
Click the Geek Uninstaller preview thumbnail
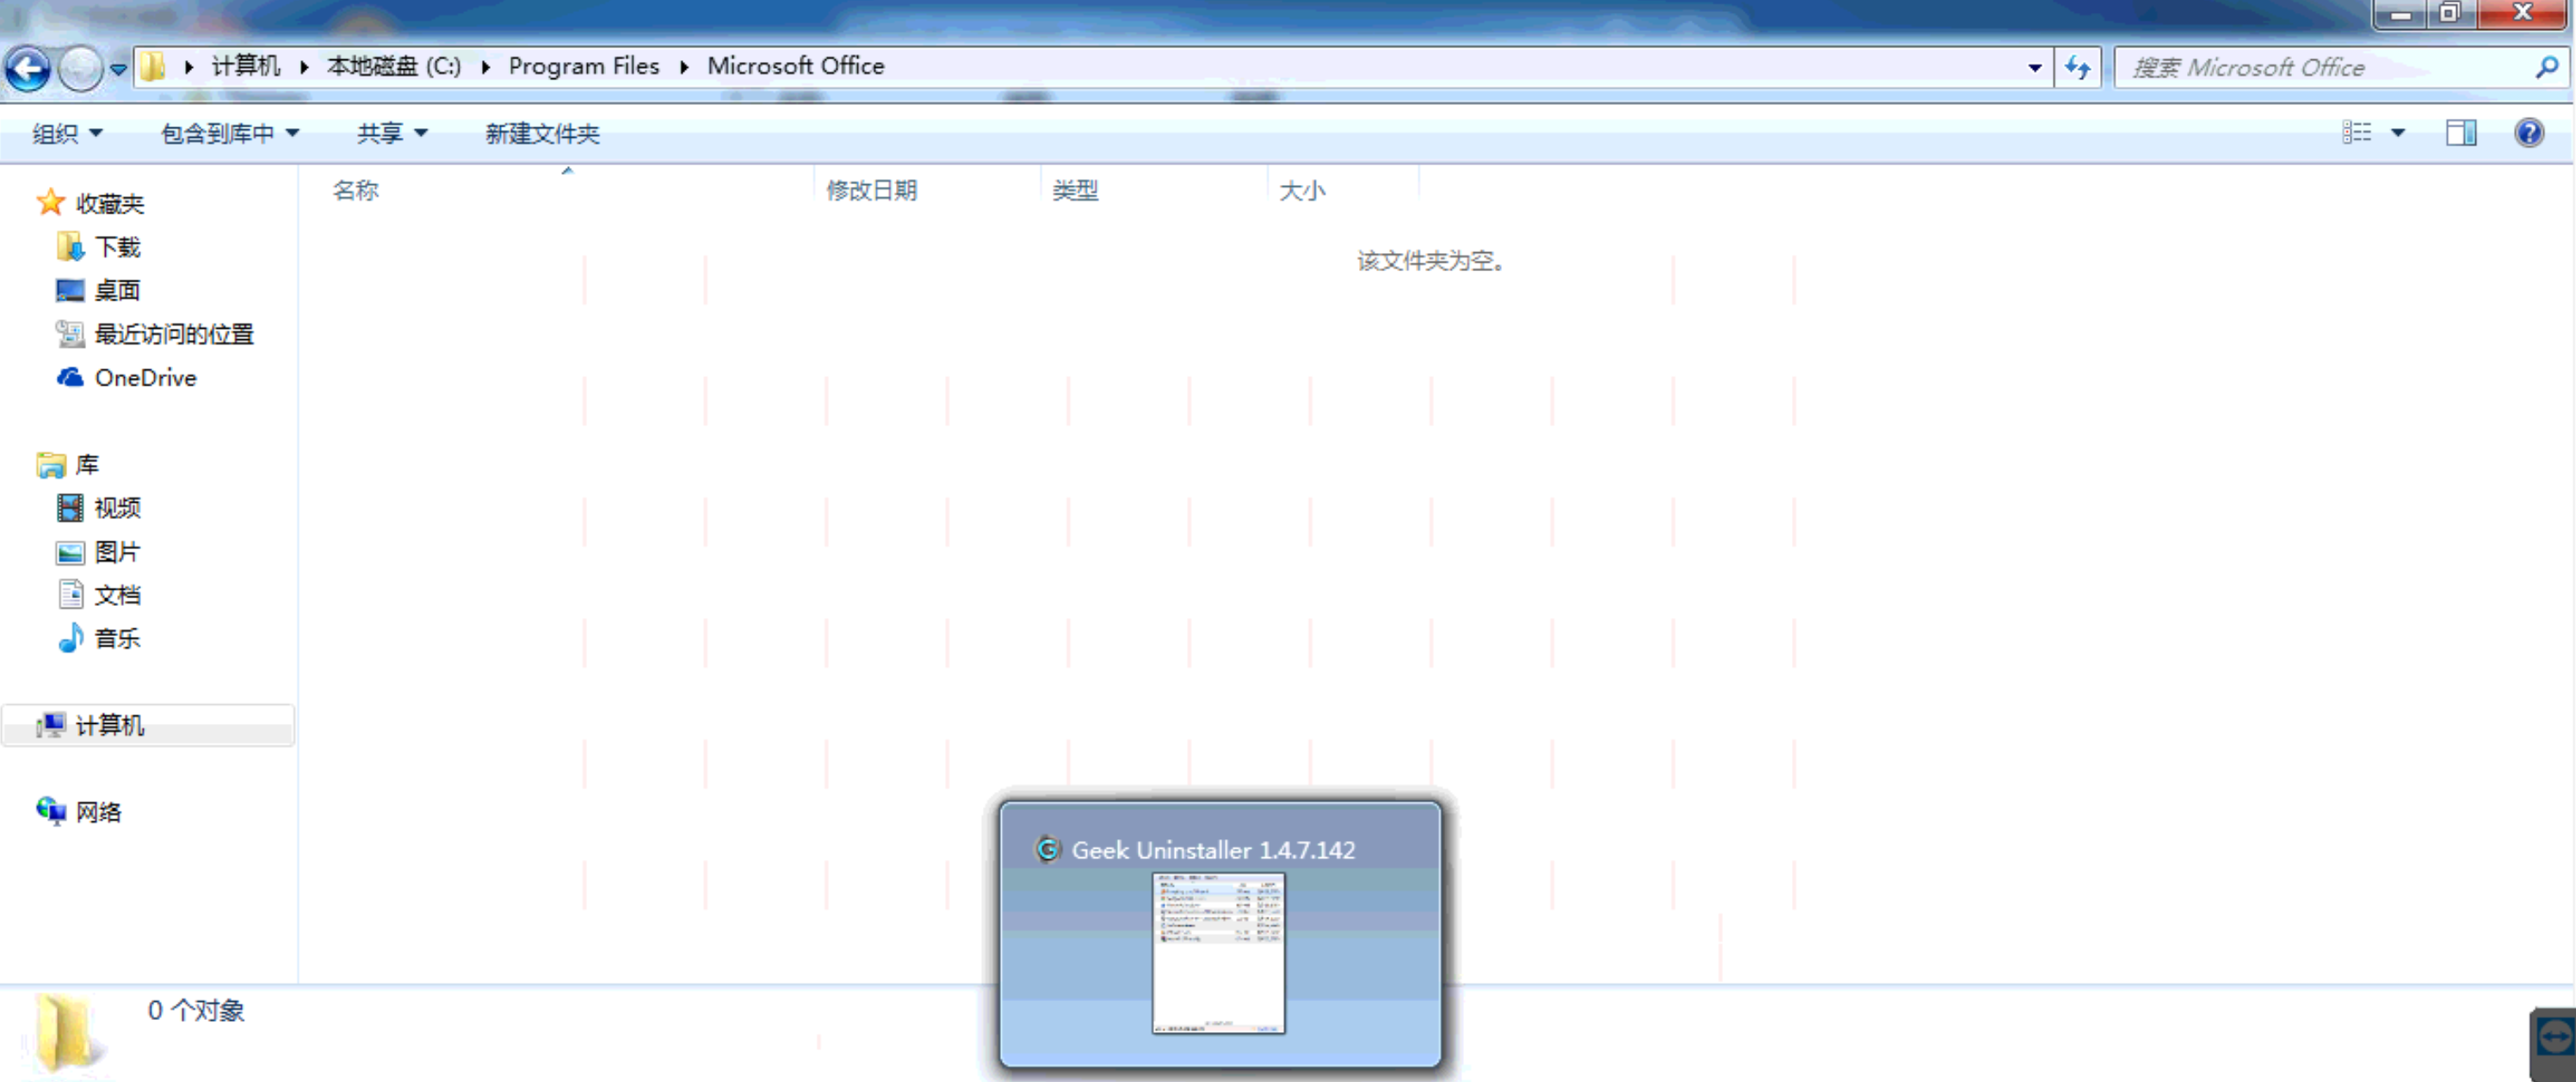1218,952
